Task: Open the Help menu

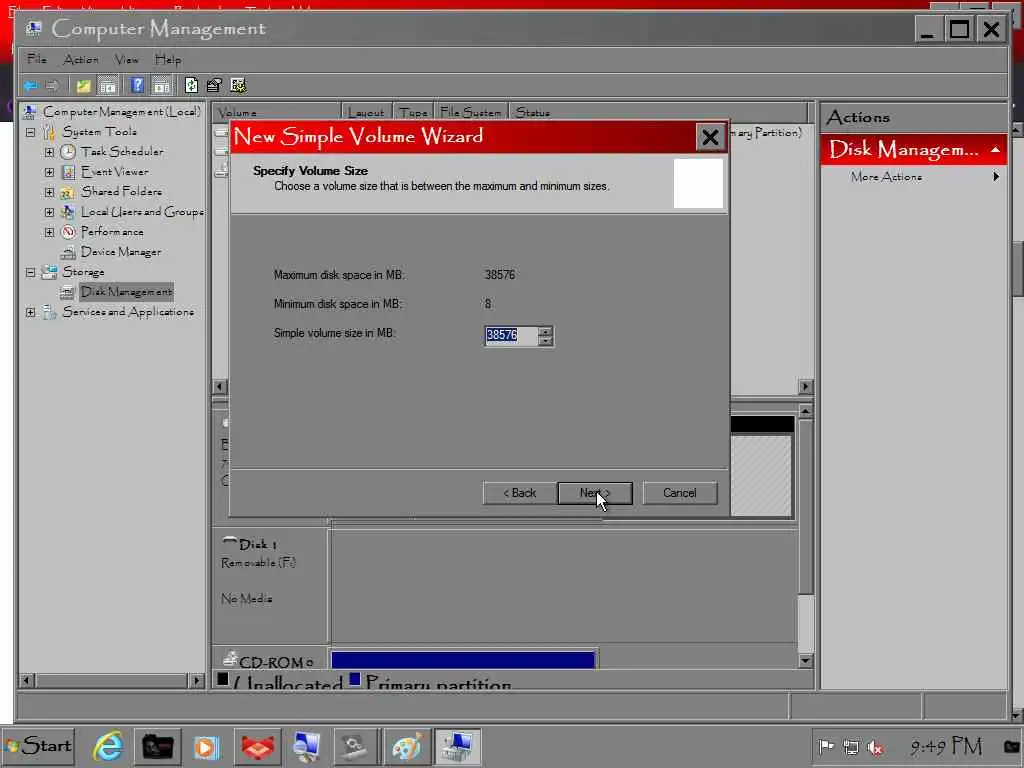Action: [x=168, y=59]
